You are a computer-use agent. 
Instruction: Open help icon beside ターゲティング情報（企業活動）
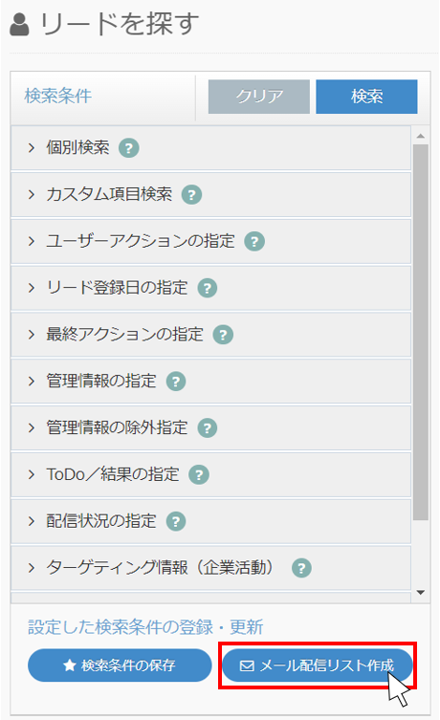[x=301, y=568]
